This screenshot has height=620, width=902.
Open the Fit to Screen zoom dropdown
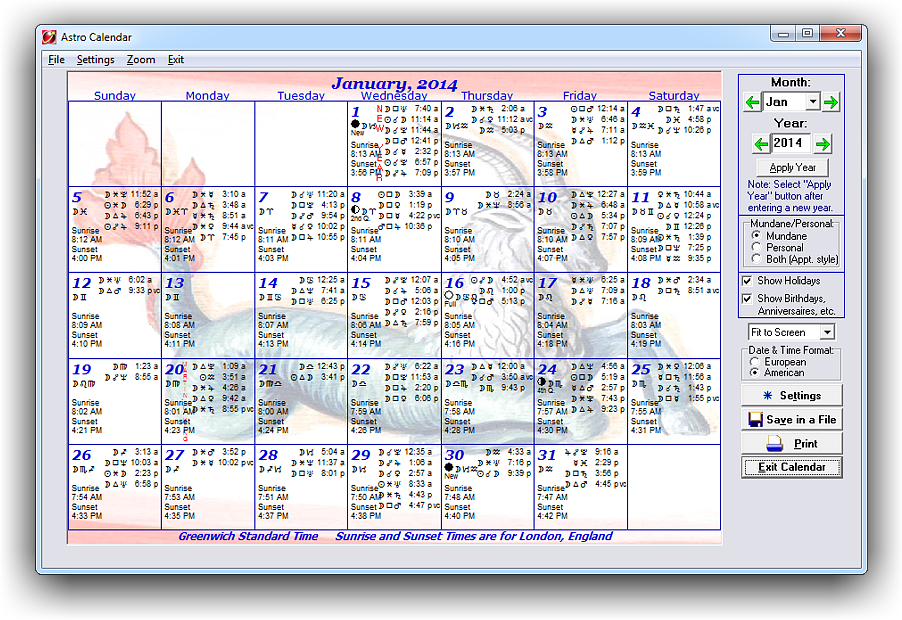[827, 332]
